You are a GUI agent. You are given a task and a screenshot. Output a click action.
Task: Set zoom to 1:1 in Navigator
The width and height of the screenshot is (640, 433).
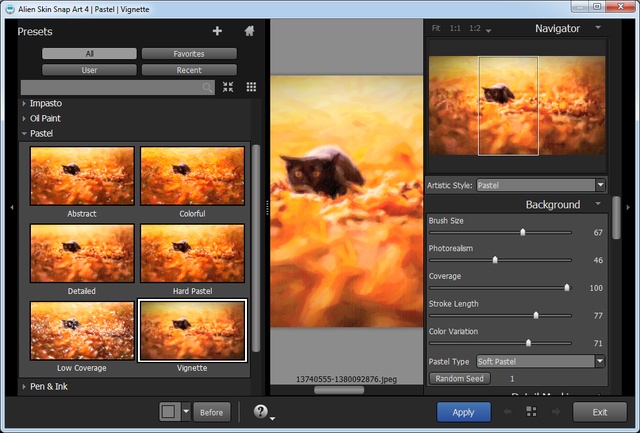[455, 29]
